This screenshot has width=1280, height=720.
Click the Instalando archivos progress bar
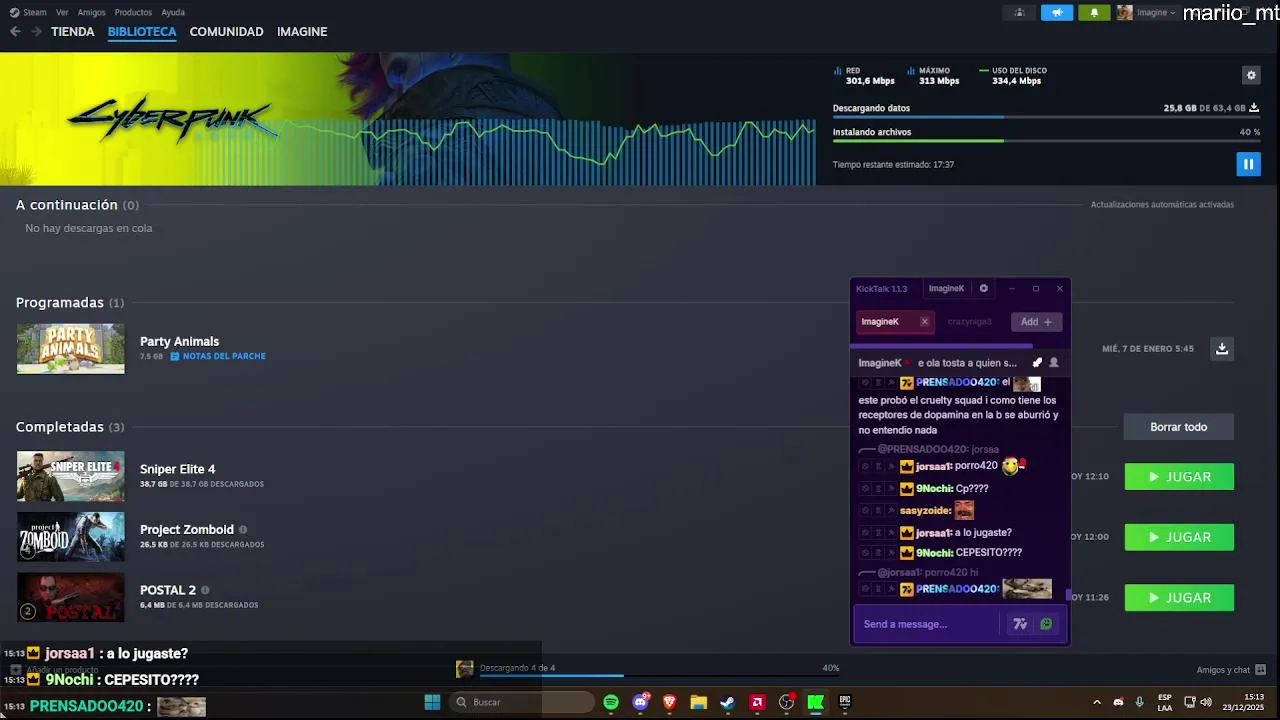click(1046, 141)
